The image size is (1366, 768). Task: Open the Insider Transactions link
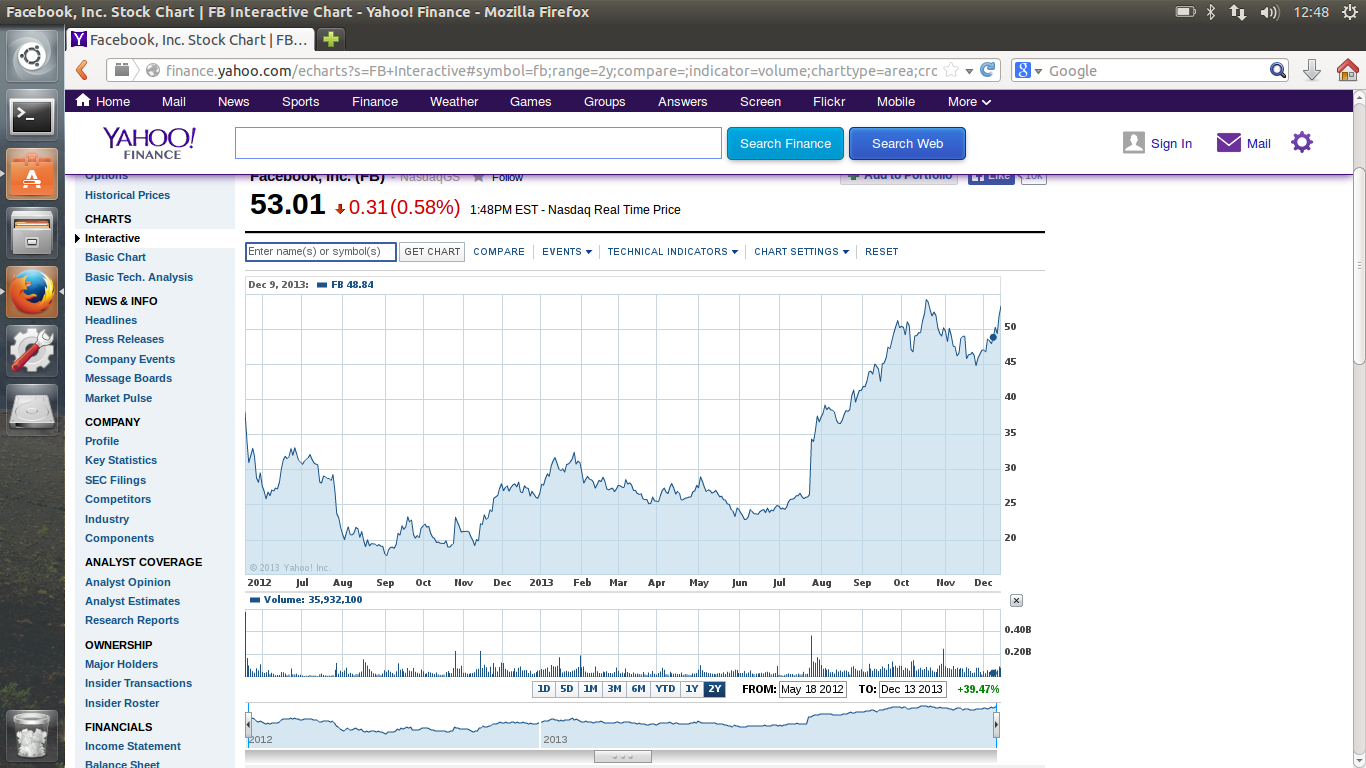[138, 683]
